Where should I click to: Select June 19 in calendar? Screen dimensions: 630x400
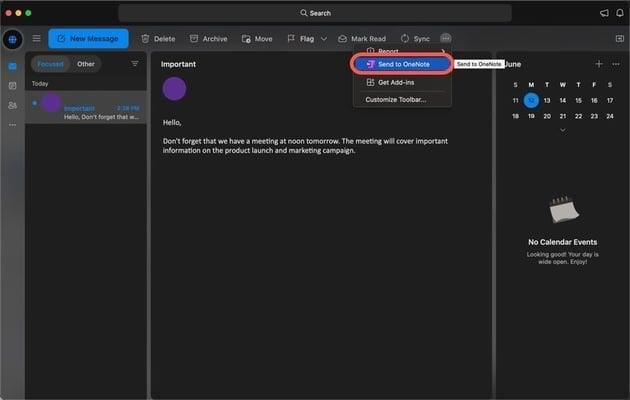click(531, 116)
